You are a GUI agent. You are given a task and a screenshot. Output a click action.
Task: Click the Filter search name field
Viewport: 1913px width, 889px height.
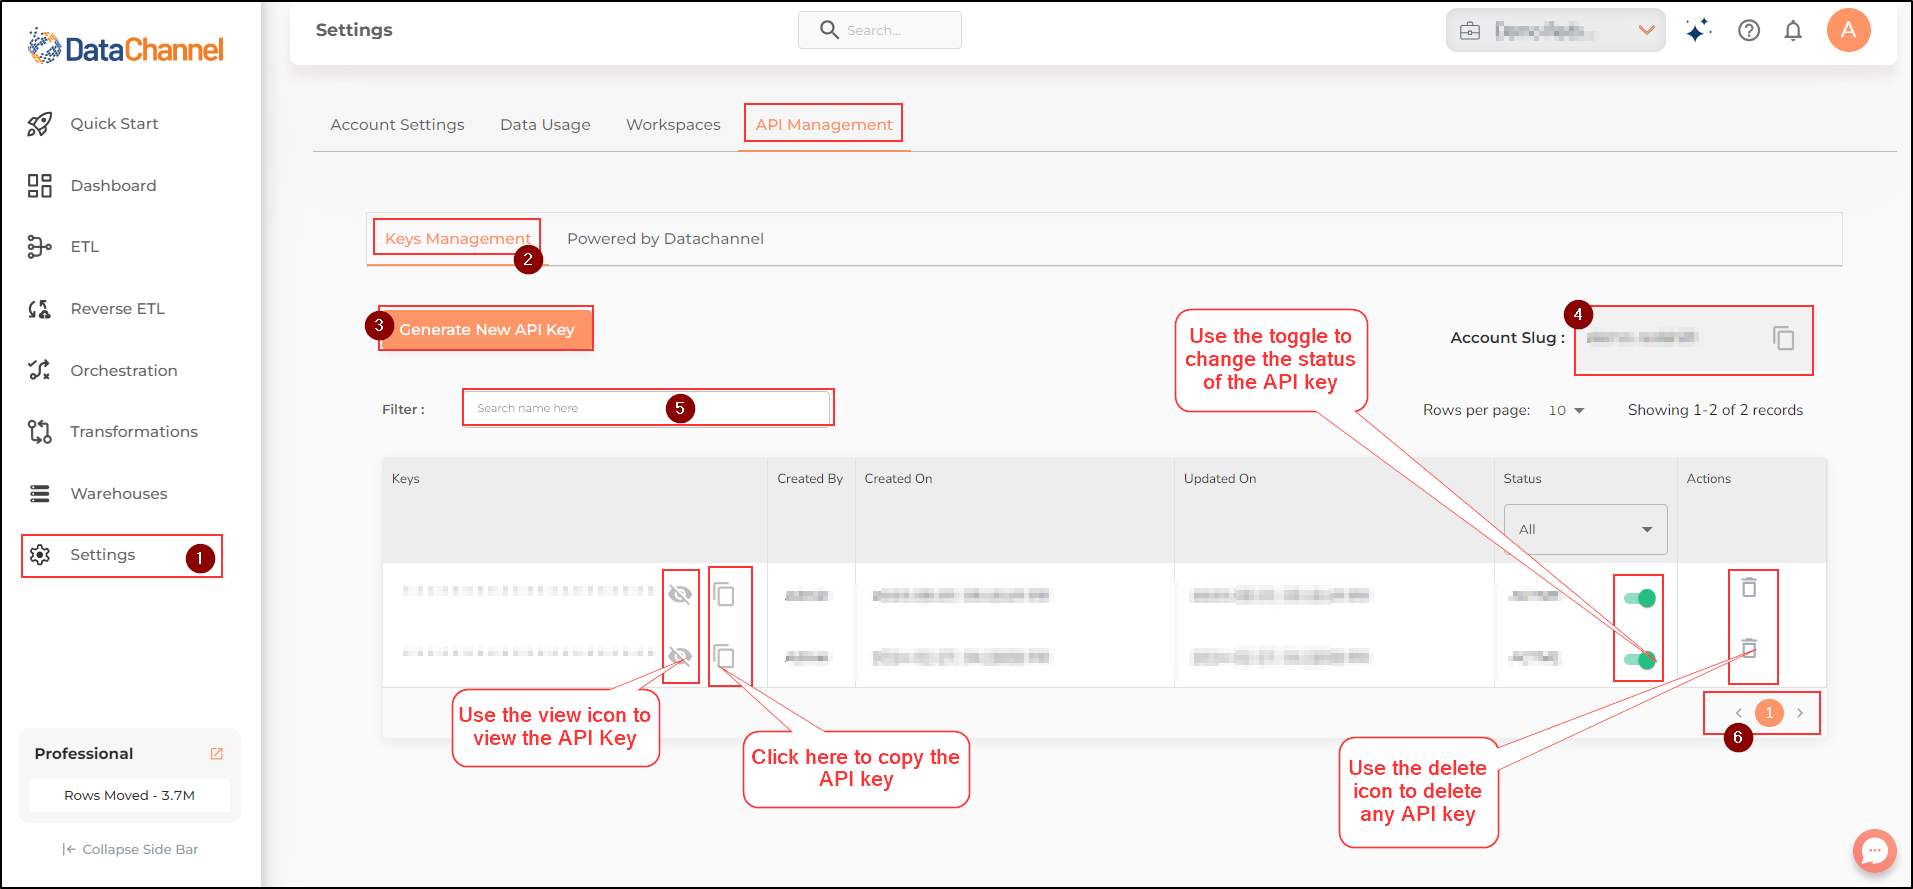[647, 408]
